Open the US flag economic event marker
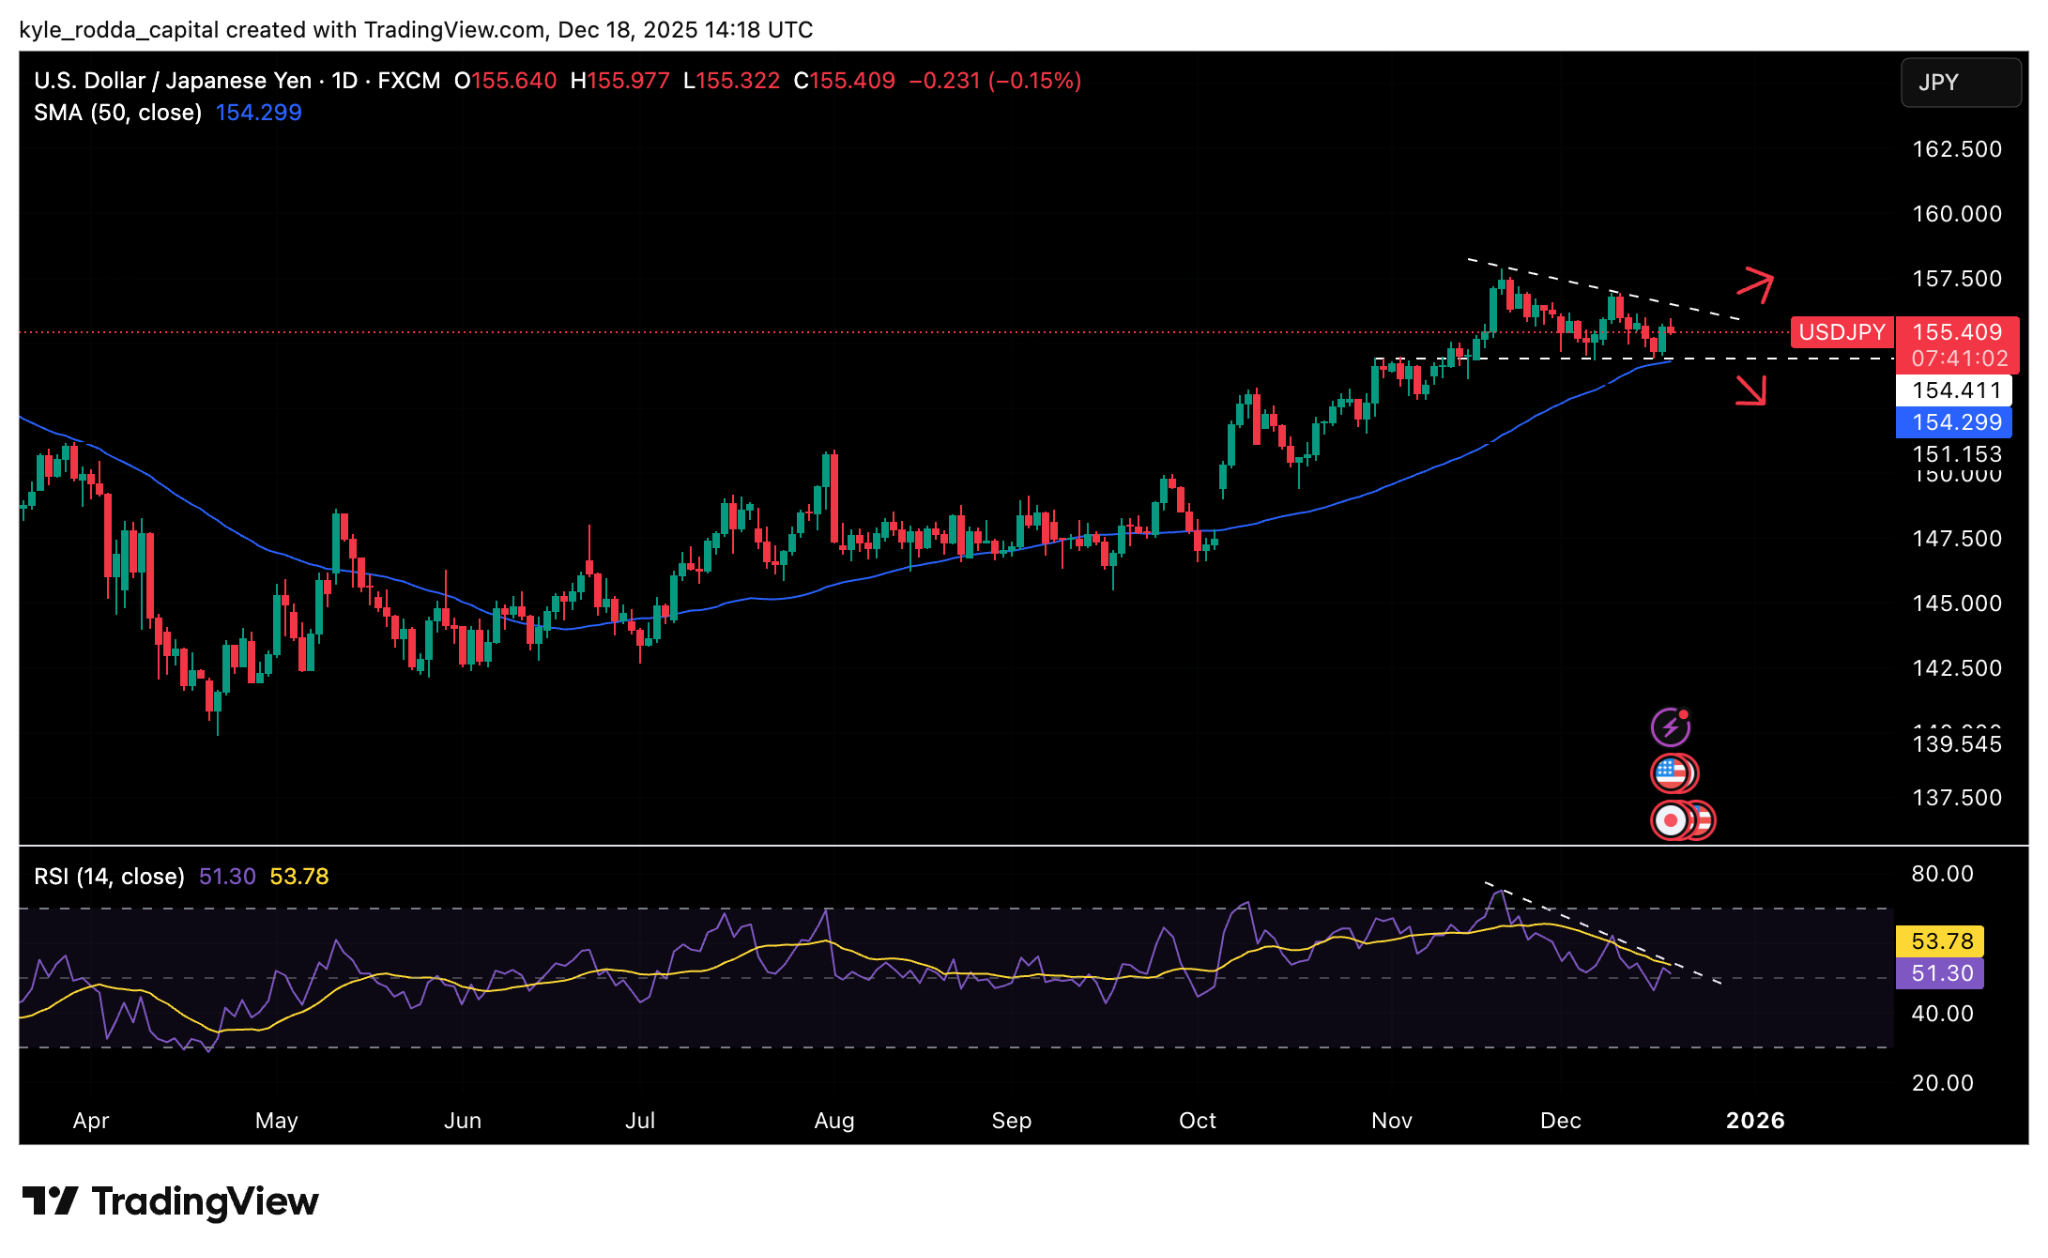This screenshot has height=1258, width=2048. tap(1670, 773)
